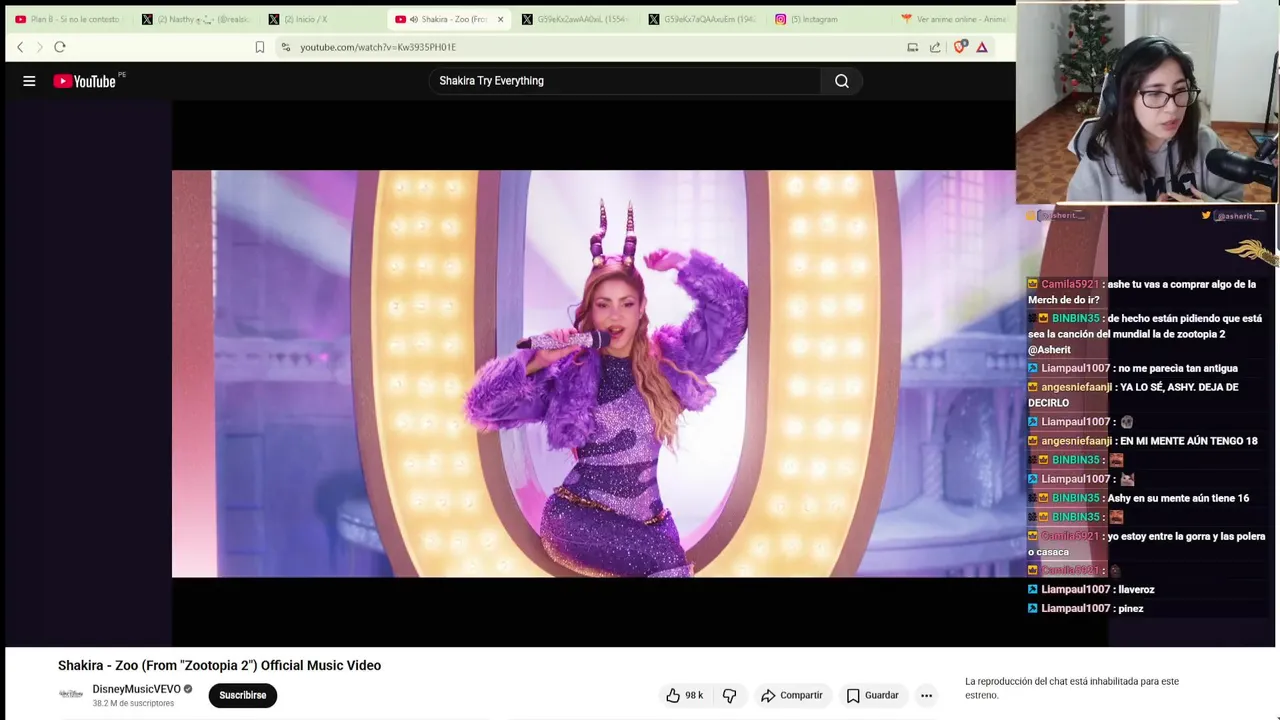This screenshot has height=720, width=1280.
Task: Switch to the Ver anime online tab
Action: coord(955,19)
